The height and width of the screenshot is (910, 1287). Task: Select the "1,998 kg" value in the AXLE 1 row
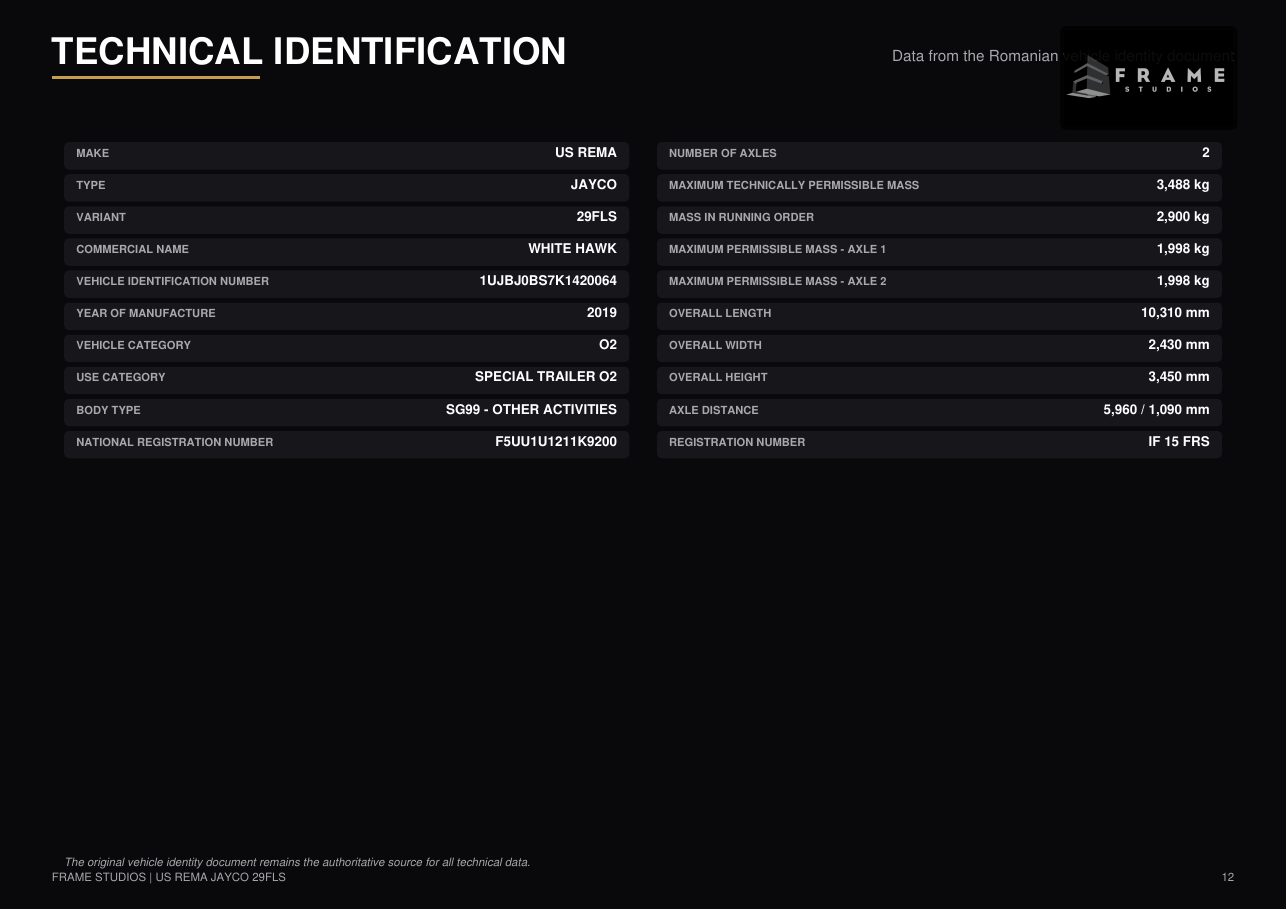(1183, 249)
